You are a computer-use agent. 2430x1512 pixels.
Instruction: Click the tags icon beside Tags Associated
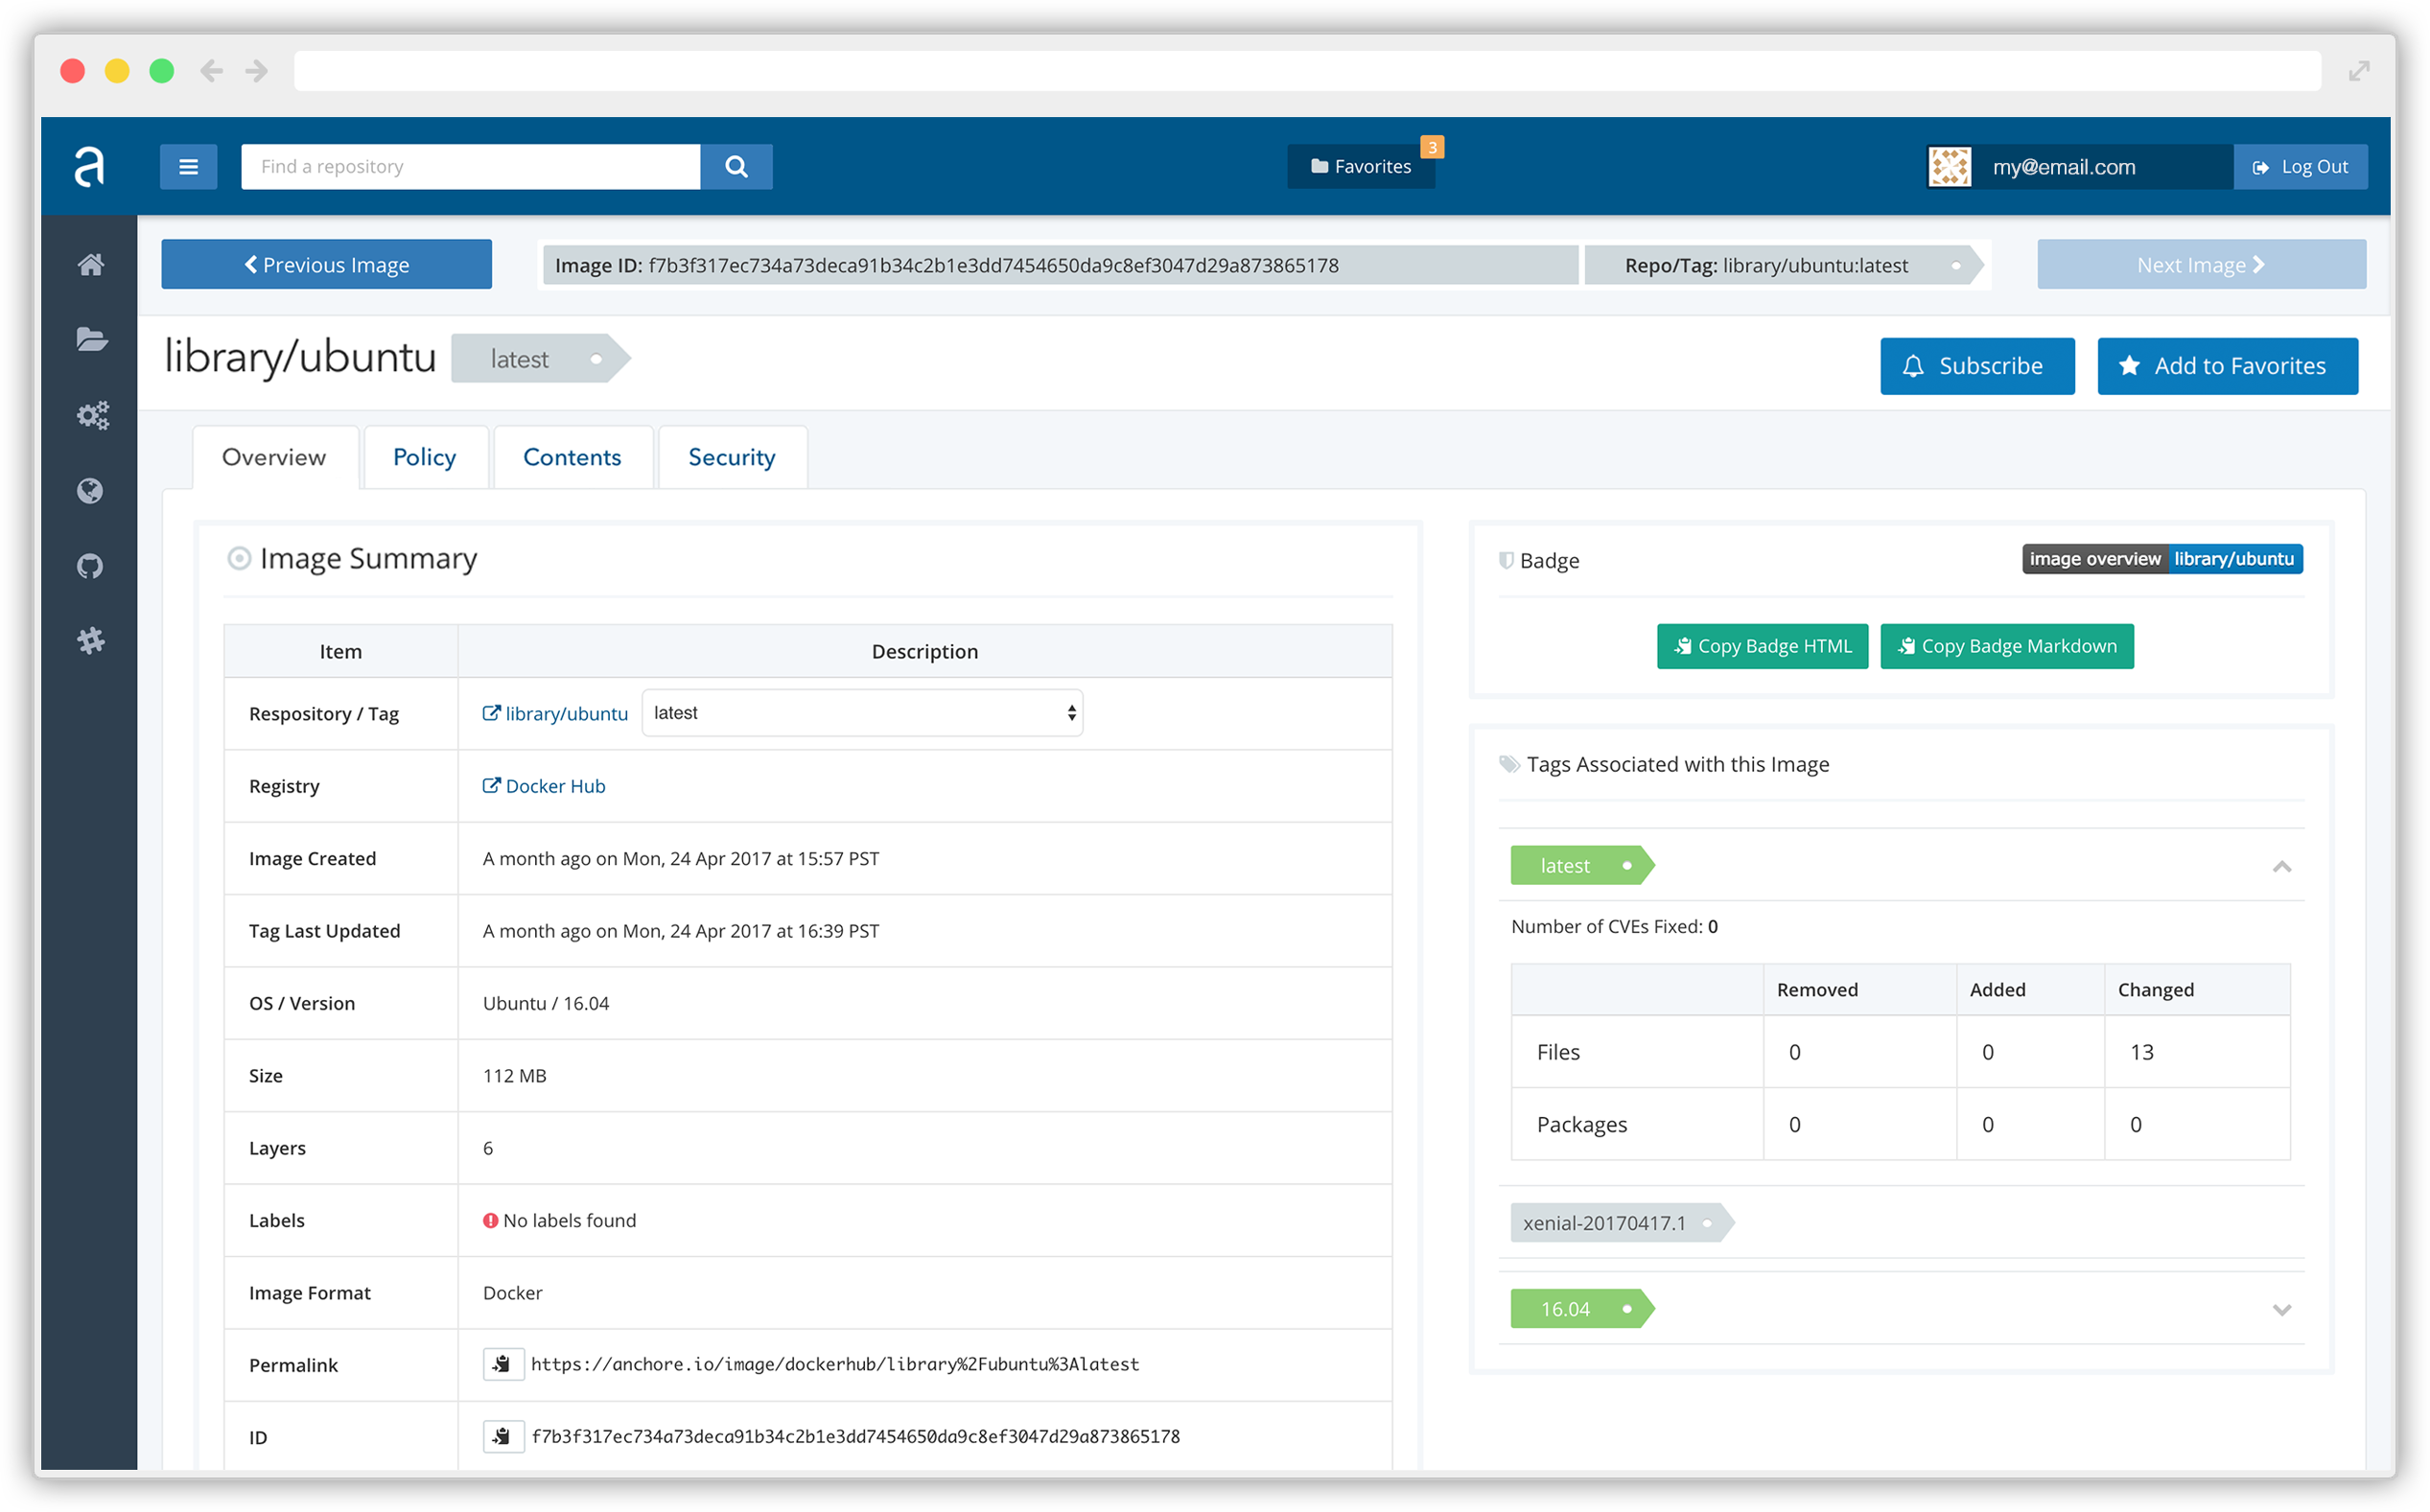click(1509, 764)
